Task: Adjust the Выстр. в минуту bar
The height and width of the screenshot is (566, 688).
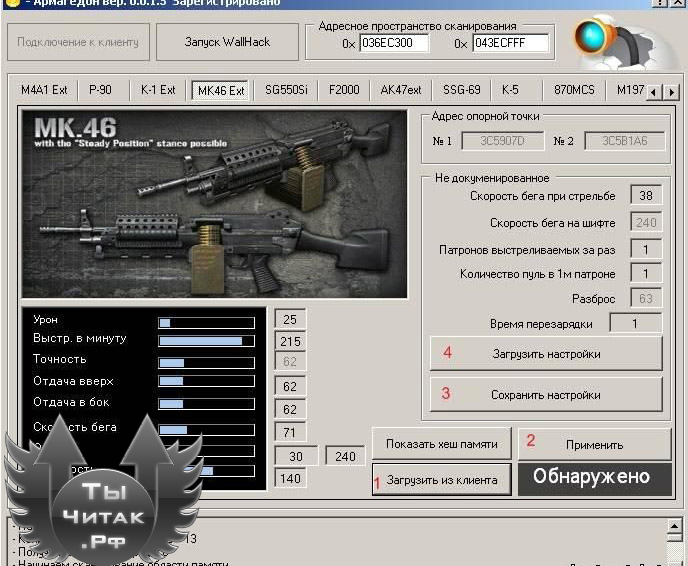Action: (x=206, y=341)
